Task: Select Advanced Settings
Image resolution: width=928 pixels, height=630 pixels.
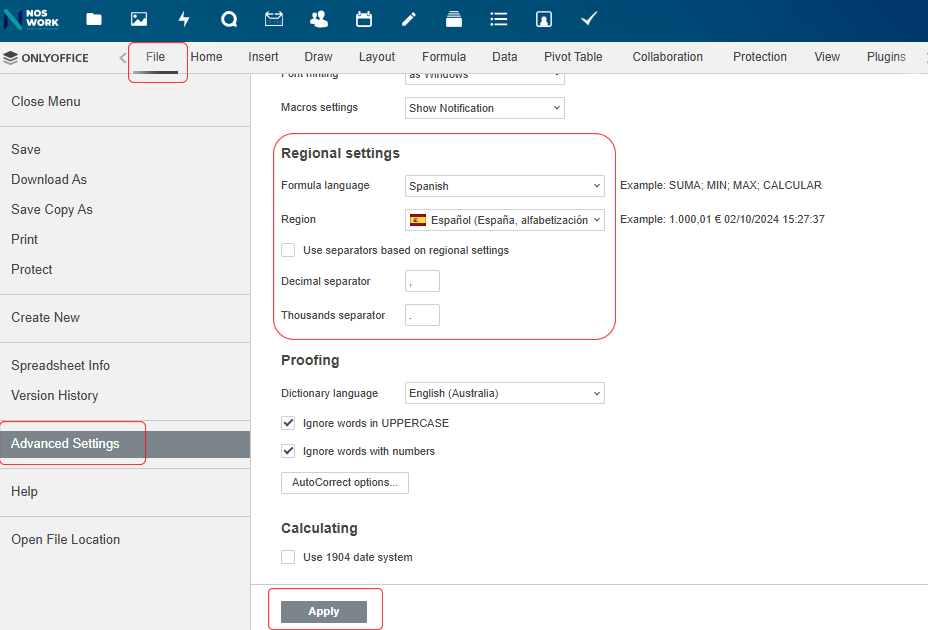Action: [x=125, y=443]
